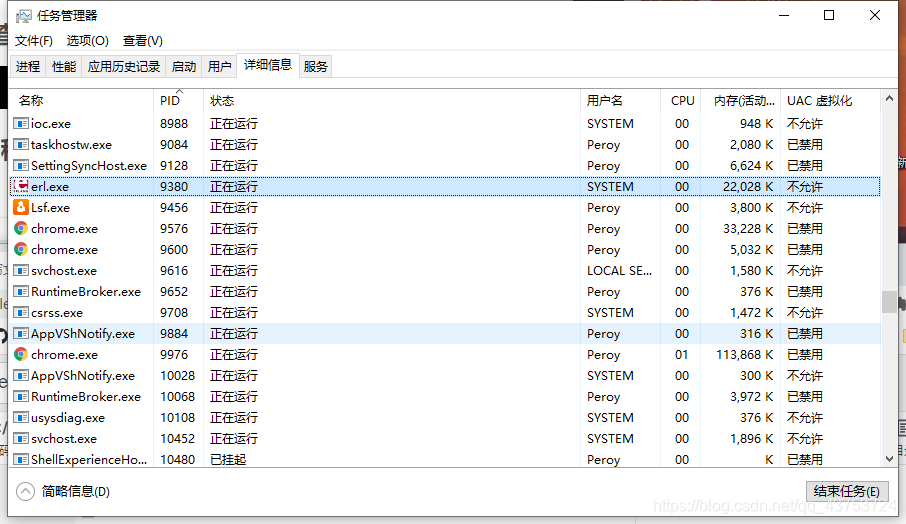Click the LOCAL SE... user name cell

(619, 270)
